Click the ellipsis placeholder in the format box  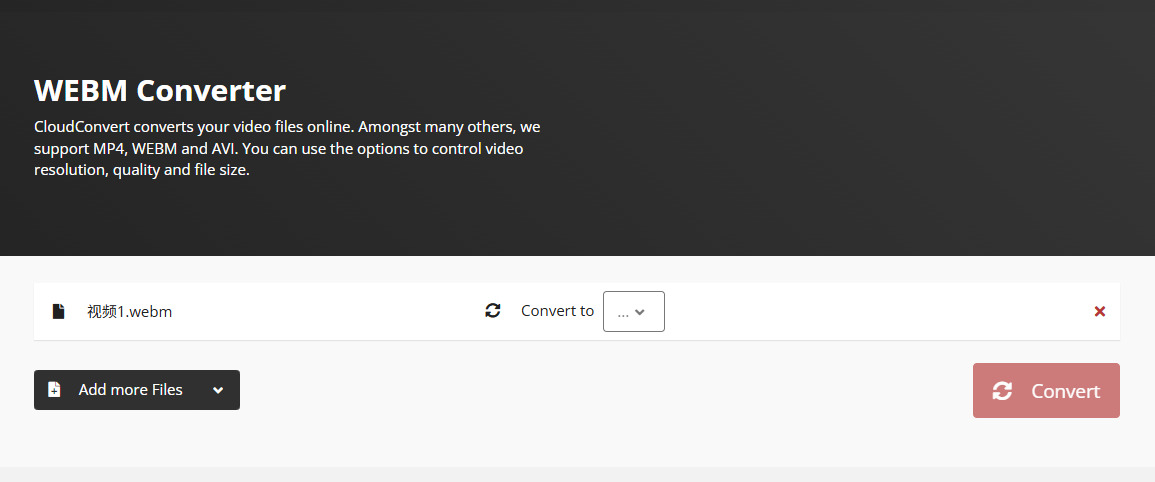[623, 312]
